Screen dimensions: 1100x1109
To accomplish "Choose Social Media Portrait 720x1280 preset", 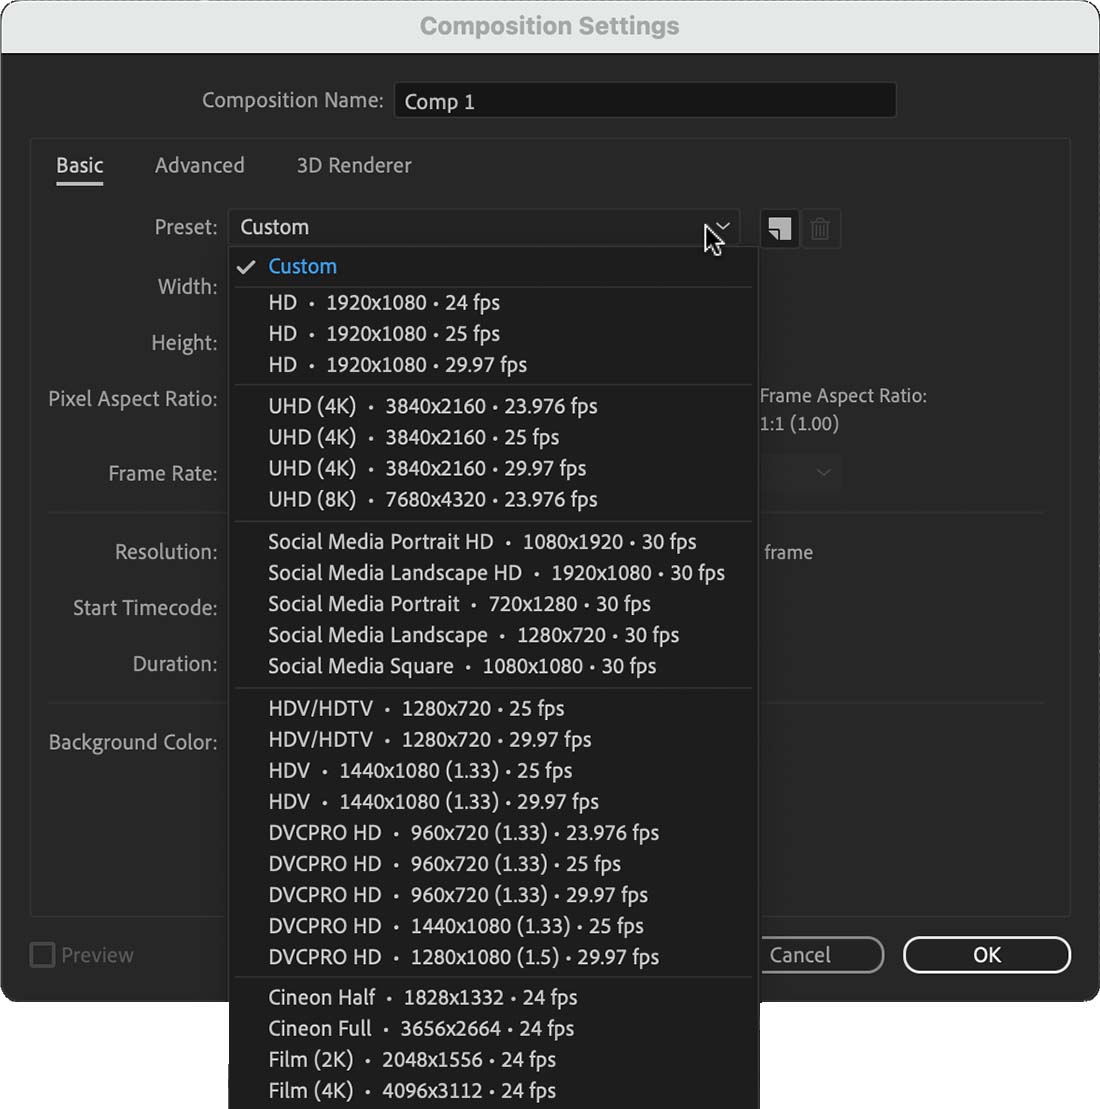I will pyautogui.click(x=493, y=604).
